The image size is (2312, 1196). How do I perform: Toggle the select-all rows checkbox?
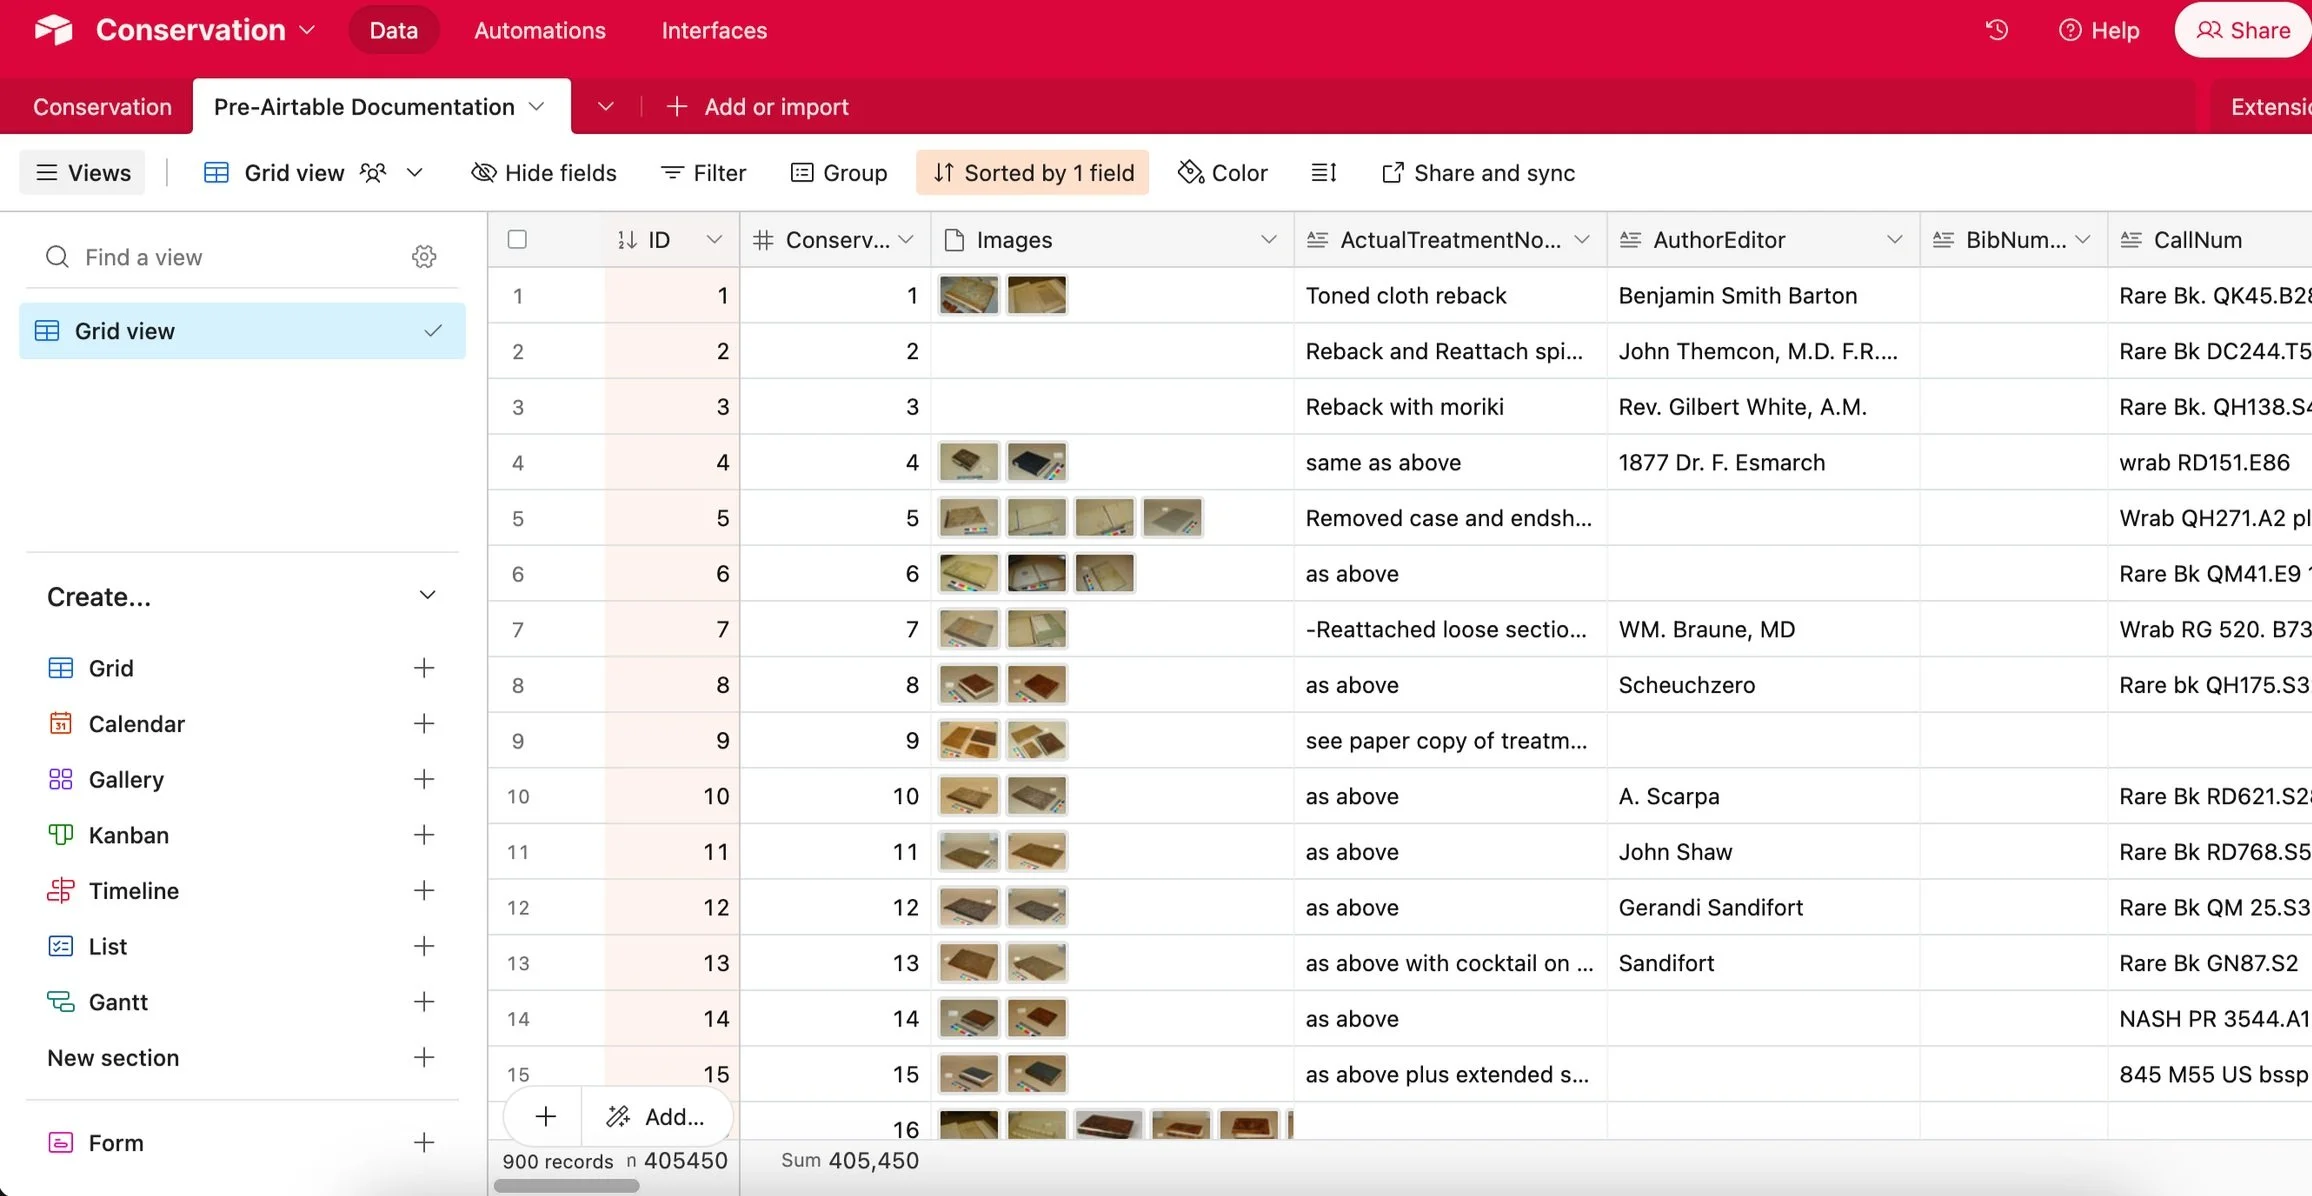517,240
